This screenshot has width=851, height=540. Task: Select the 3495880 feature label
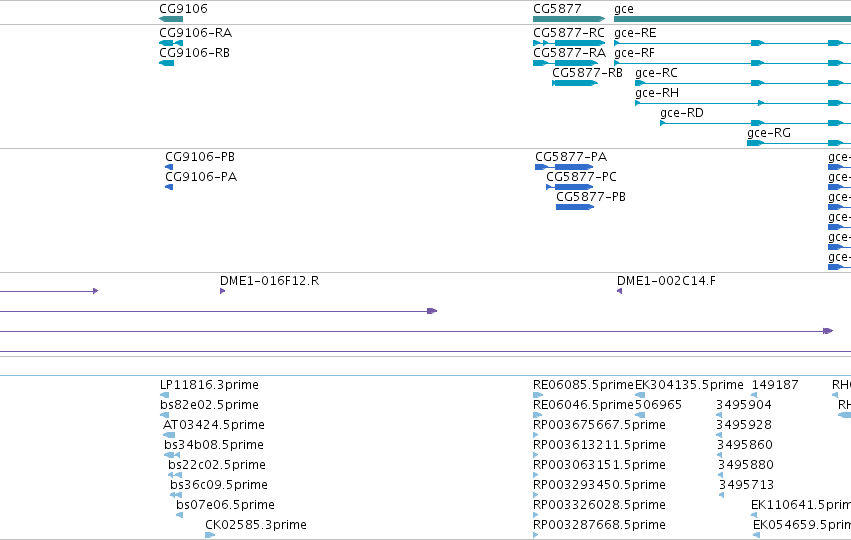point(746,465)
